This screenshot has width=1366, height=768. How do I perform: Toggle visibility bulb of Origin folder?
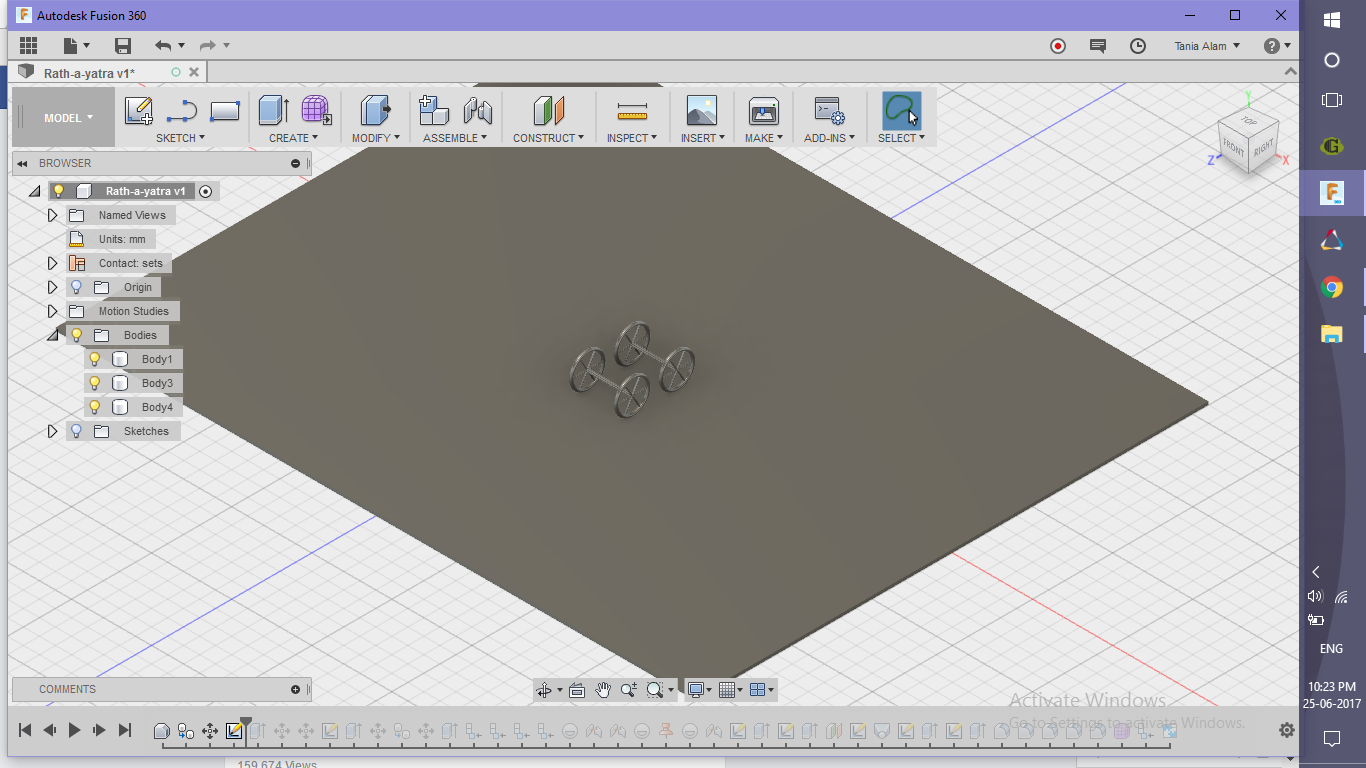tap(76, 287)
